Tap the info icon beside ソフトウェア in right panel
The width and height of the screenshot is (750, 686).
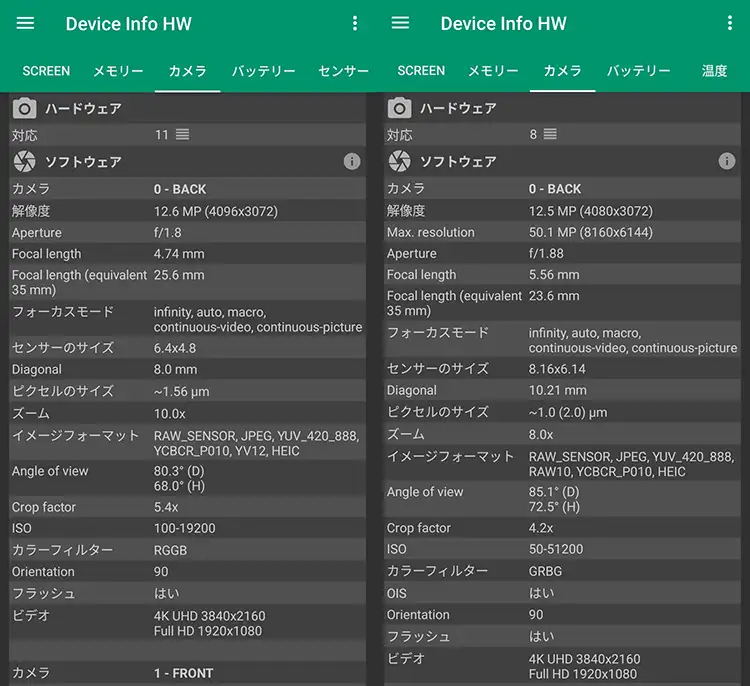[727, 161]
